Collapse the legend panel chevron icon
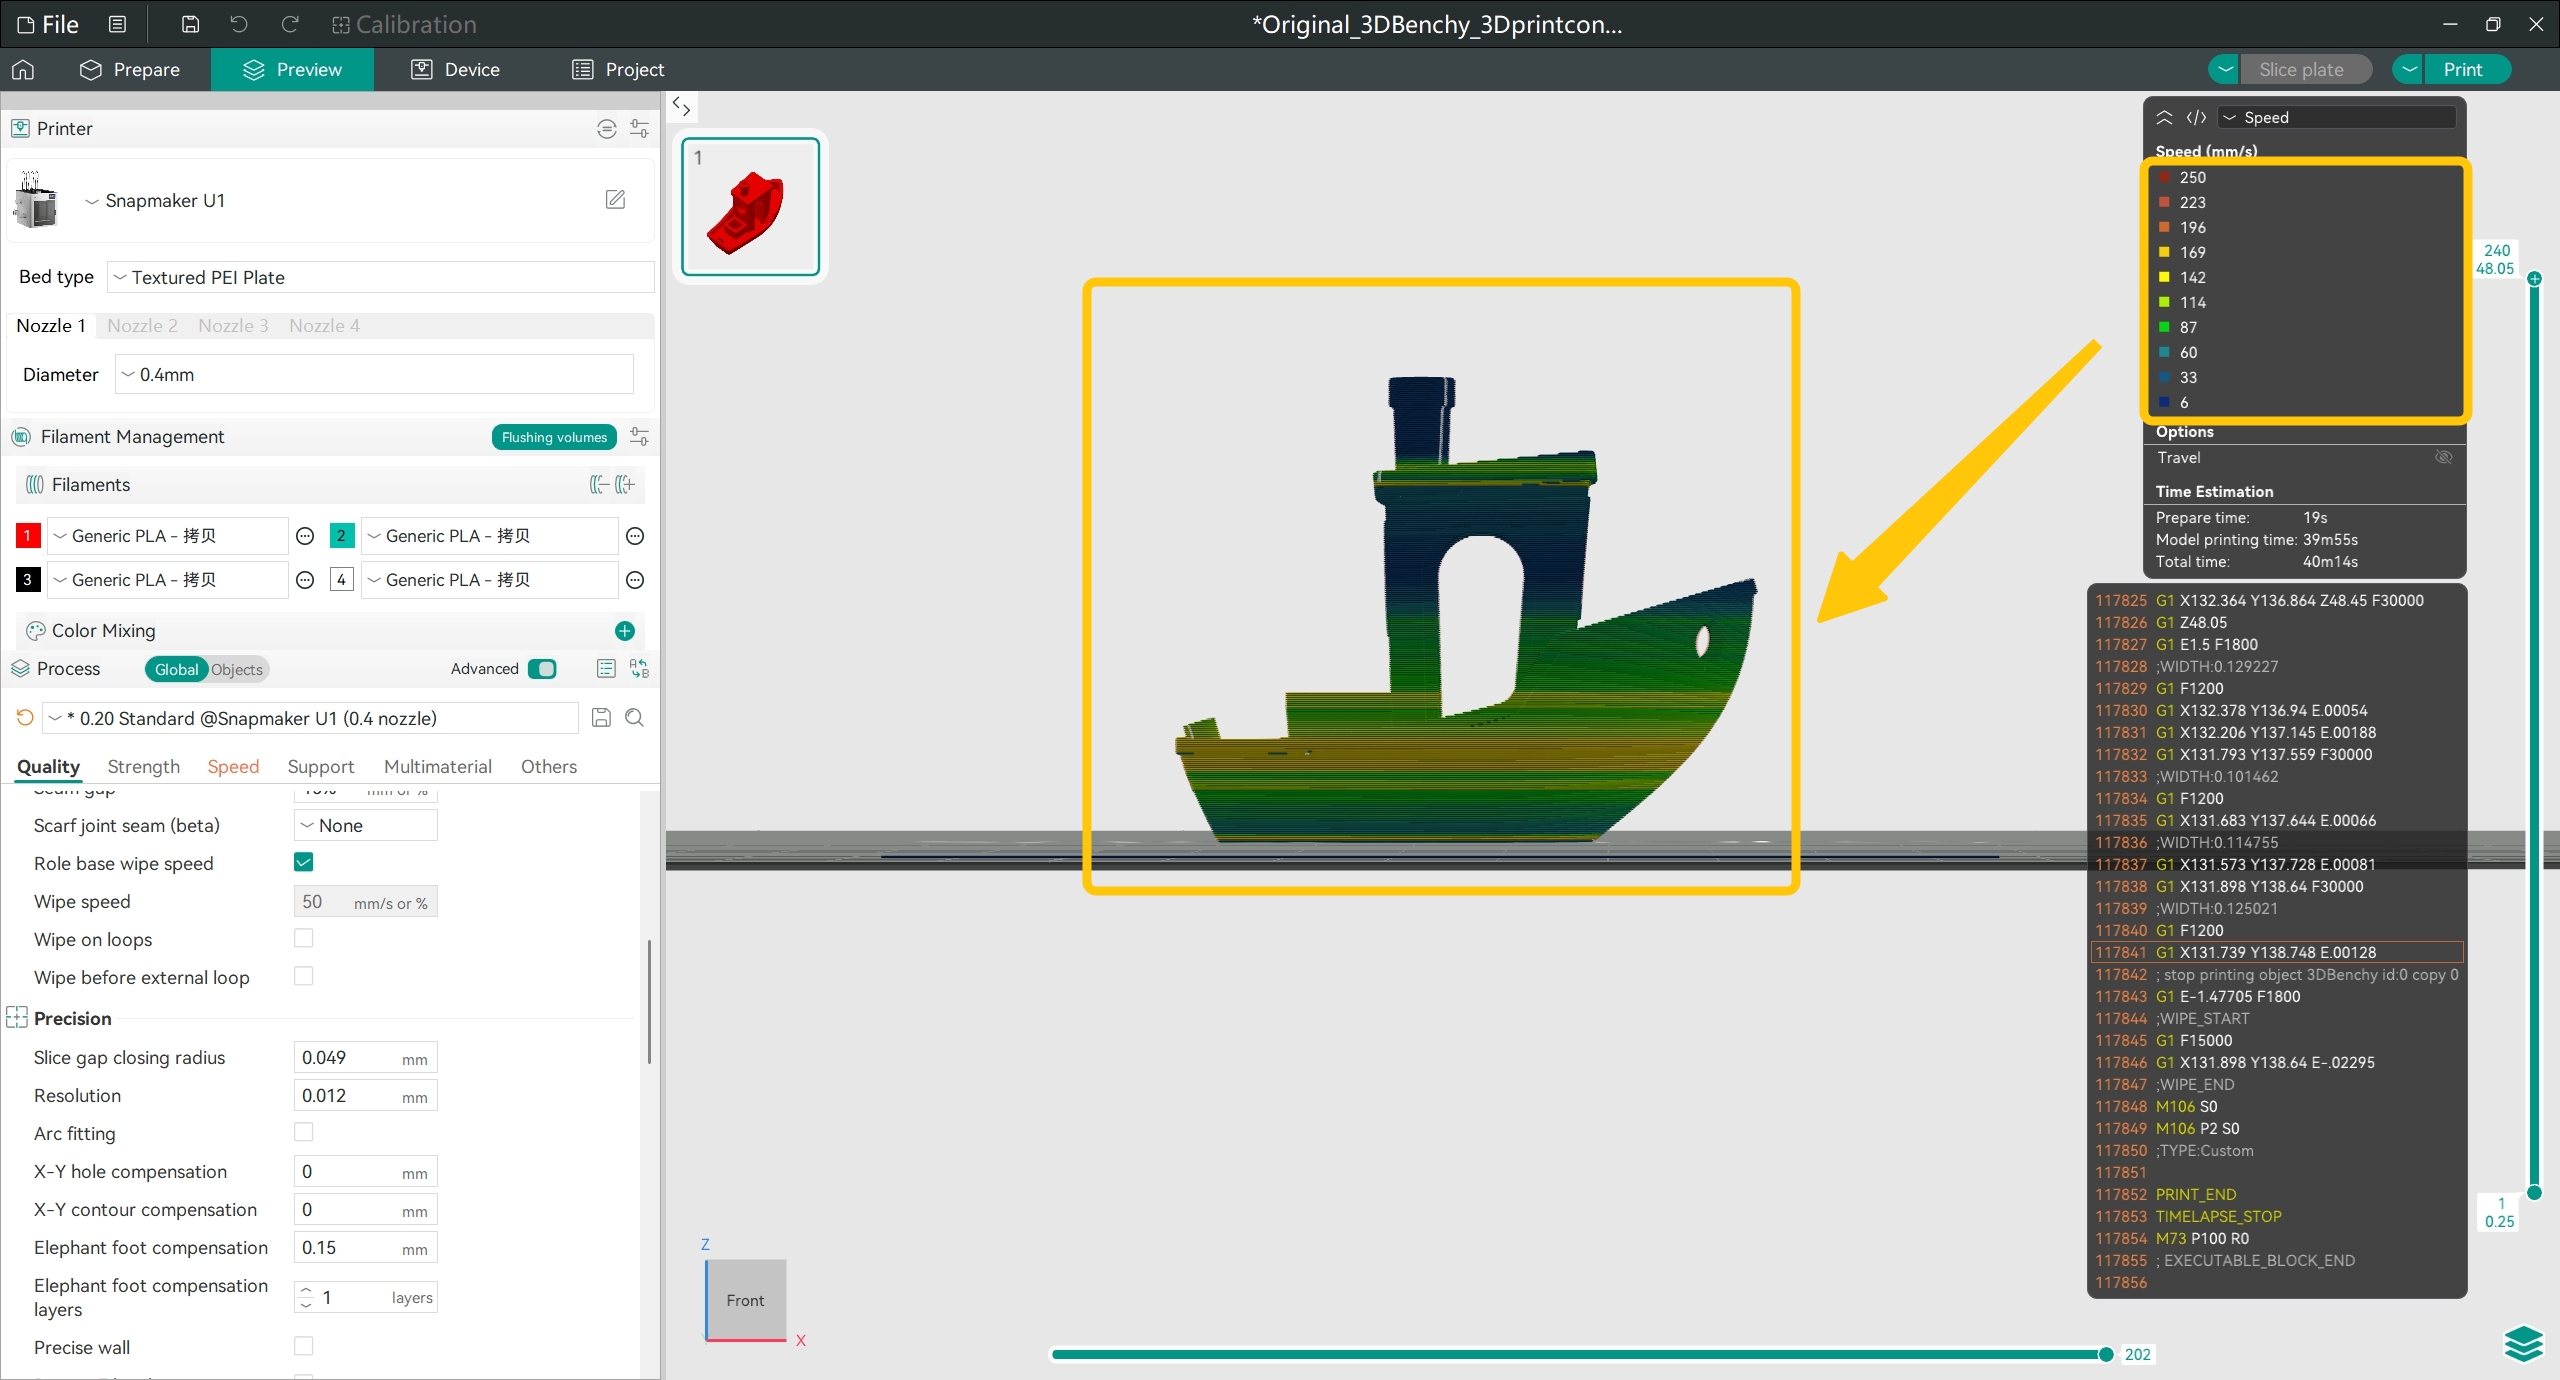Image resolution: width=2560 pixels, height=1380 pixels. coord(2164,117)
